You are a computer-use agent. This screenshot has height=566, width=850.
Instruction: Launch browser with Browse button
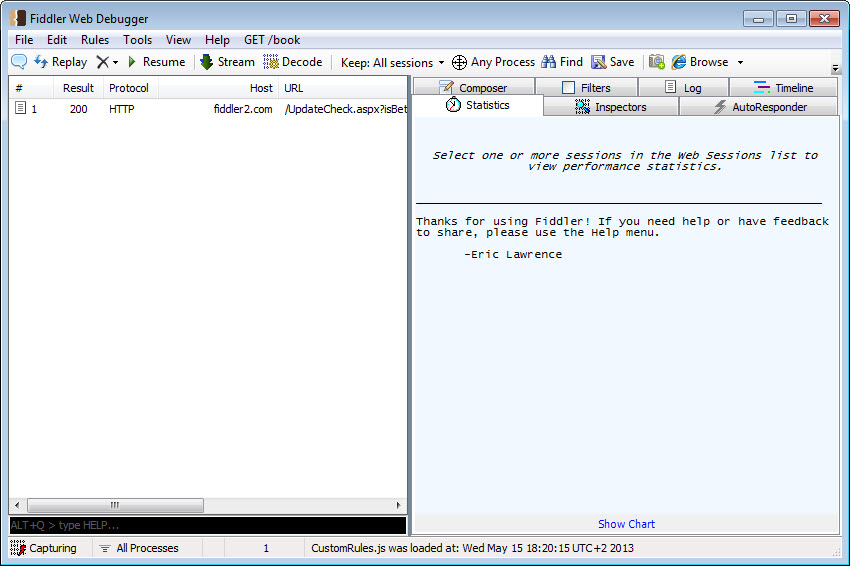700,62
